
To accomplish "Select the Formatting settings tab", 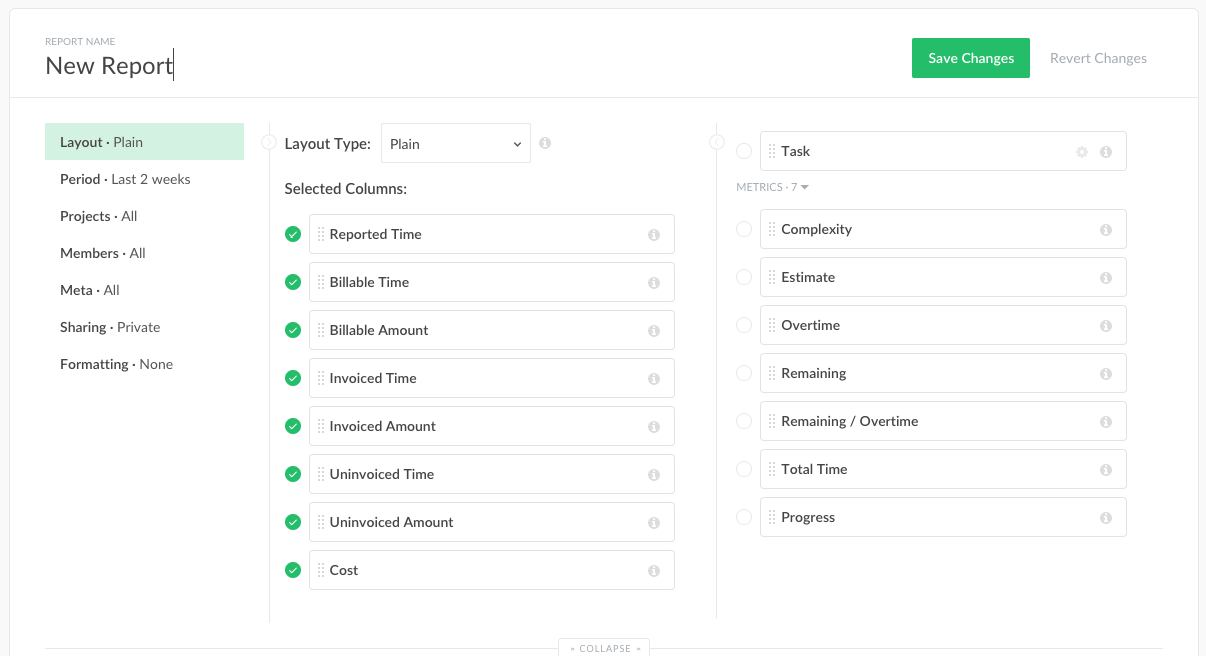I will pos(116,364).
